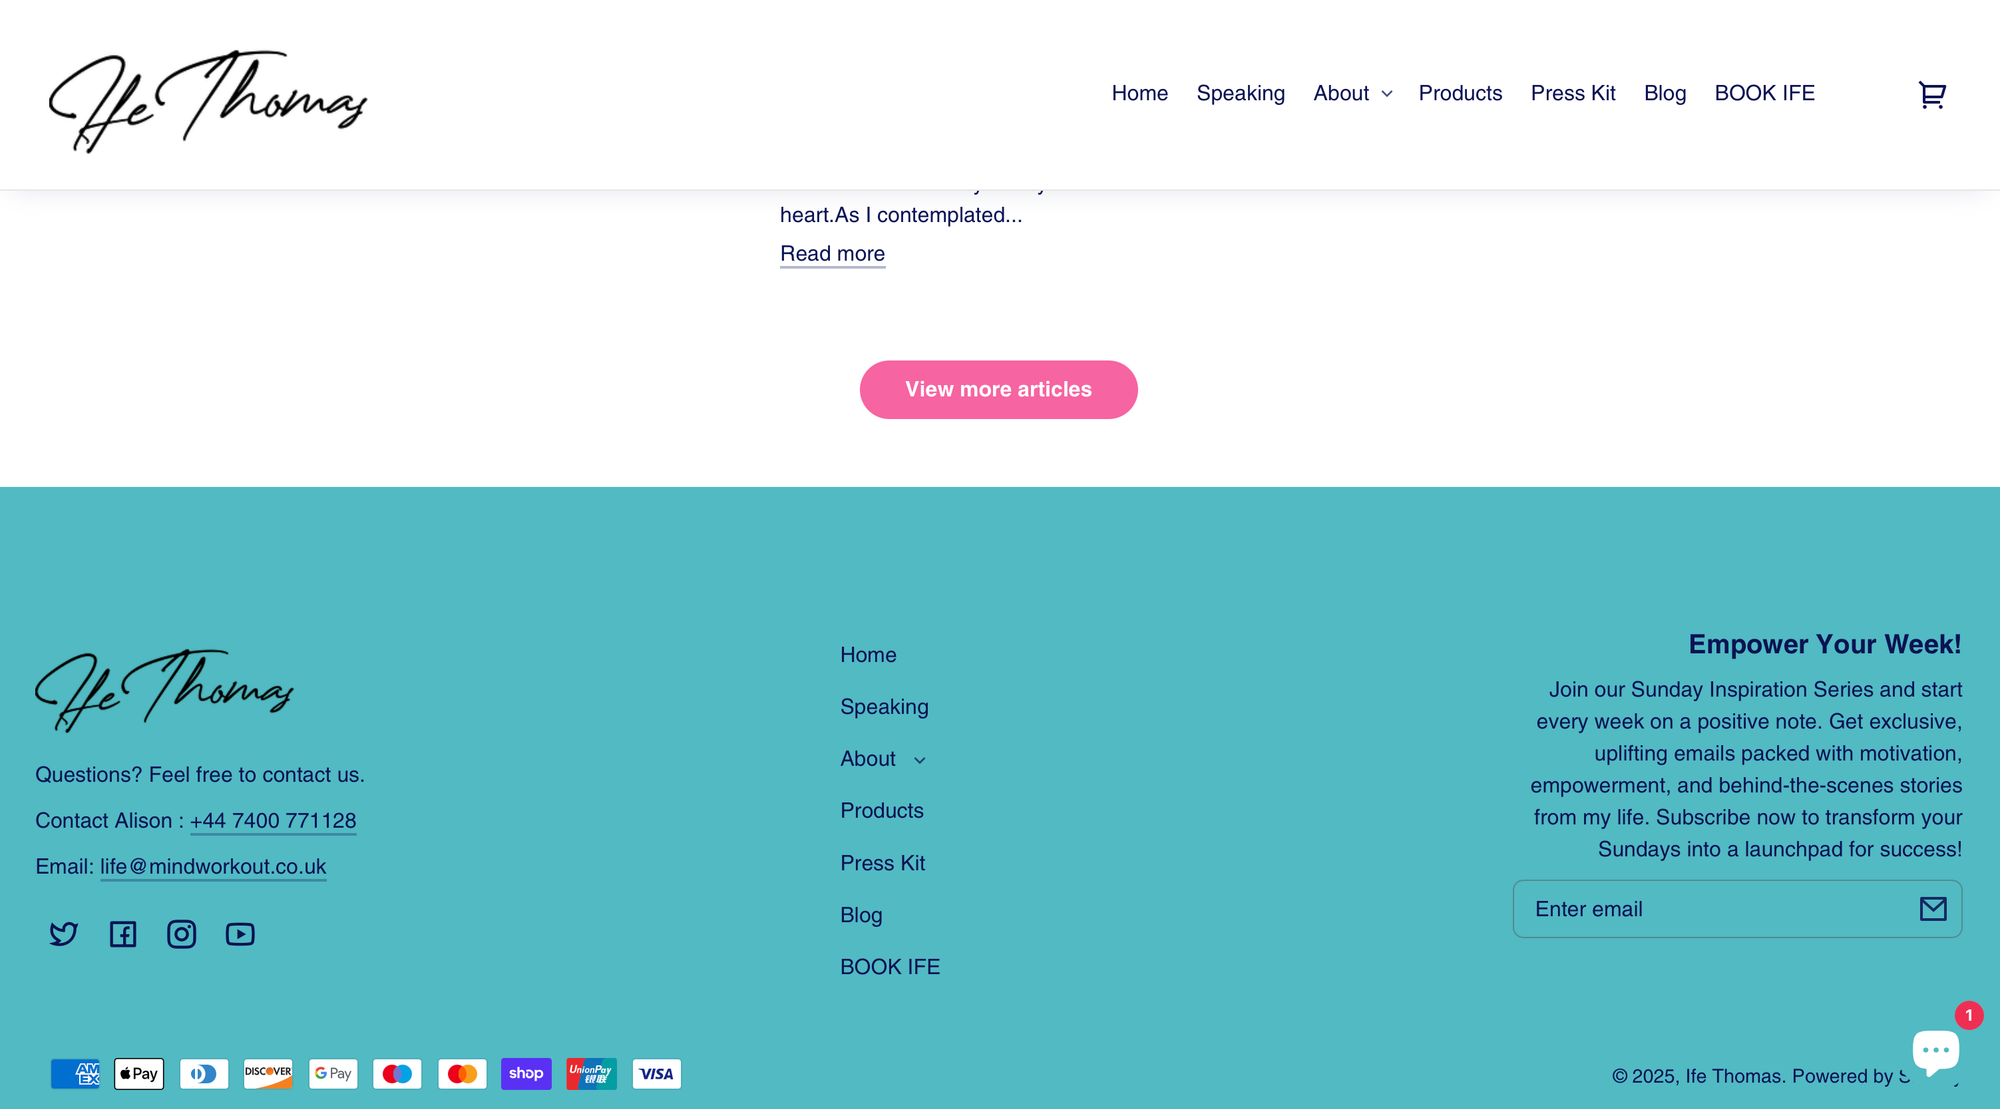
Task: Open the Twitter social icon
Action: [64, 934]
